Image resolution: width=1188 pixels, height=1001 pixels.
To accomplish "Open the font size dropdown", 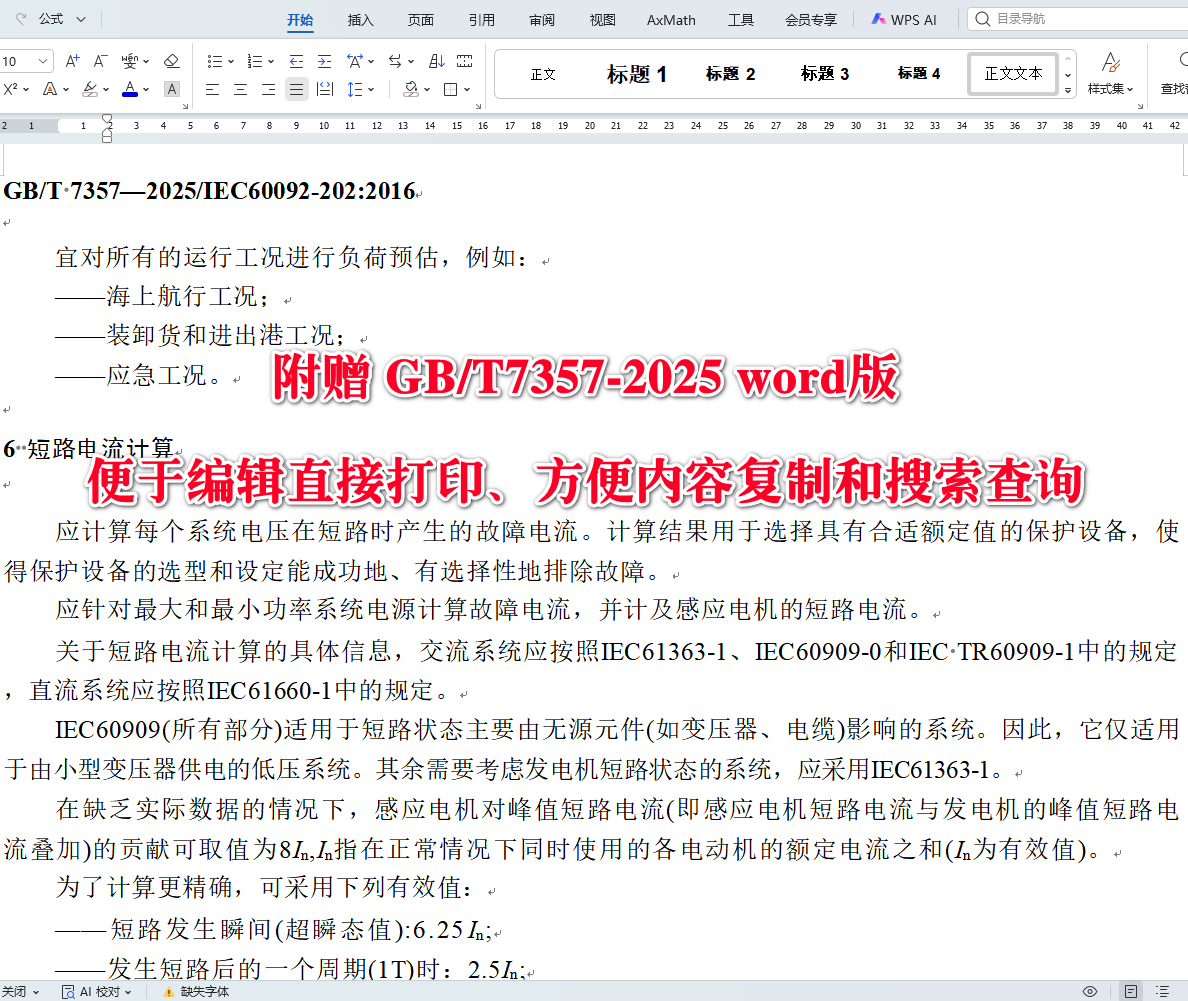I will pos(40,60).
